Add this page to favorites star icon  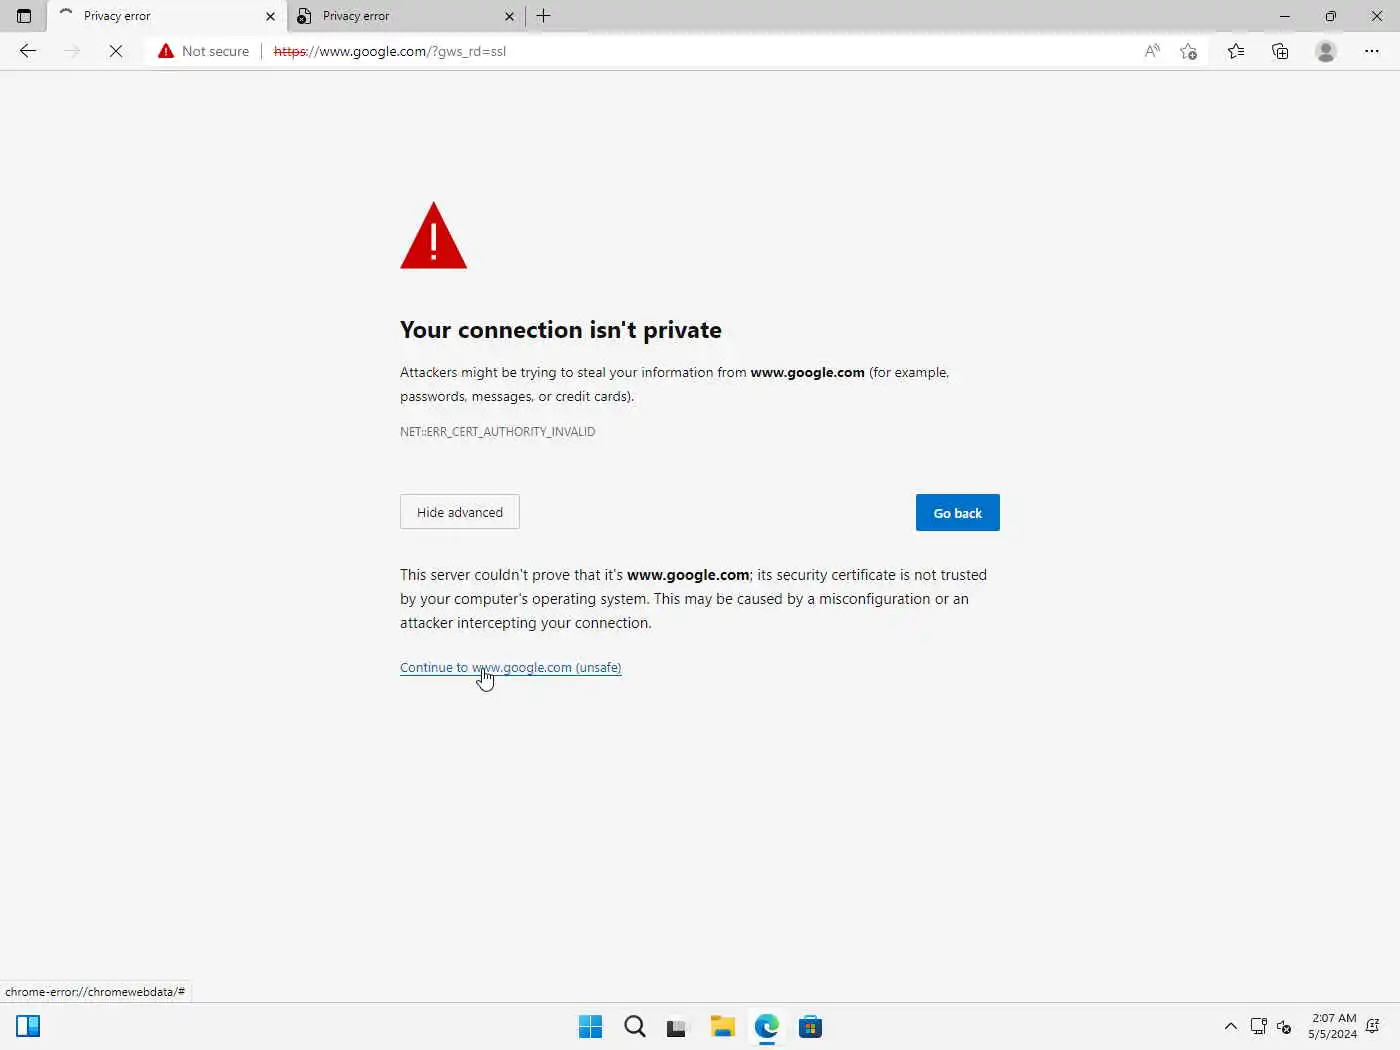1188,51
